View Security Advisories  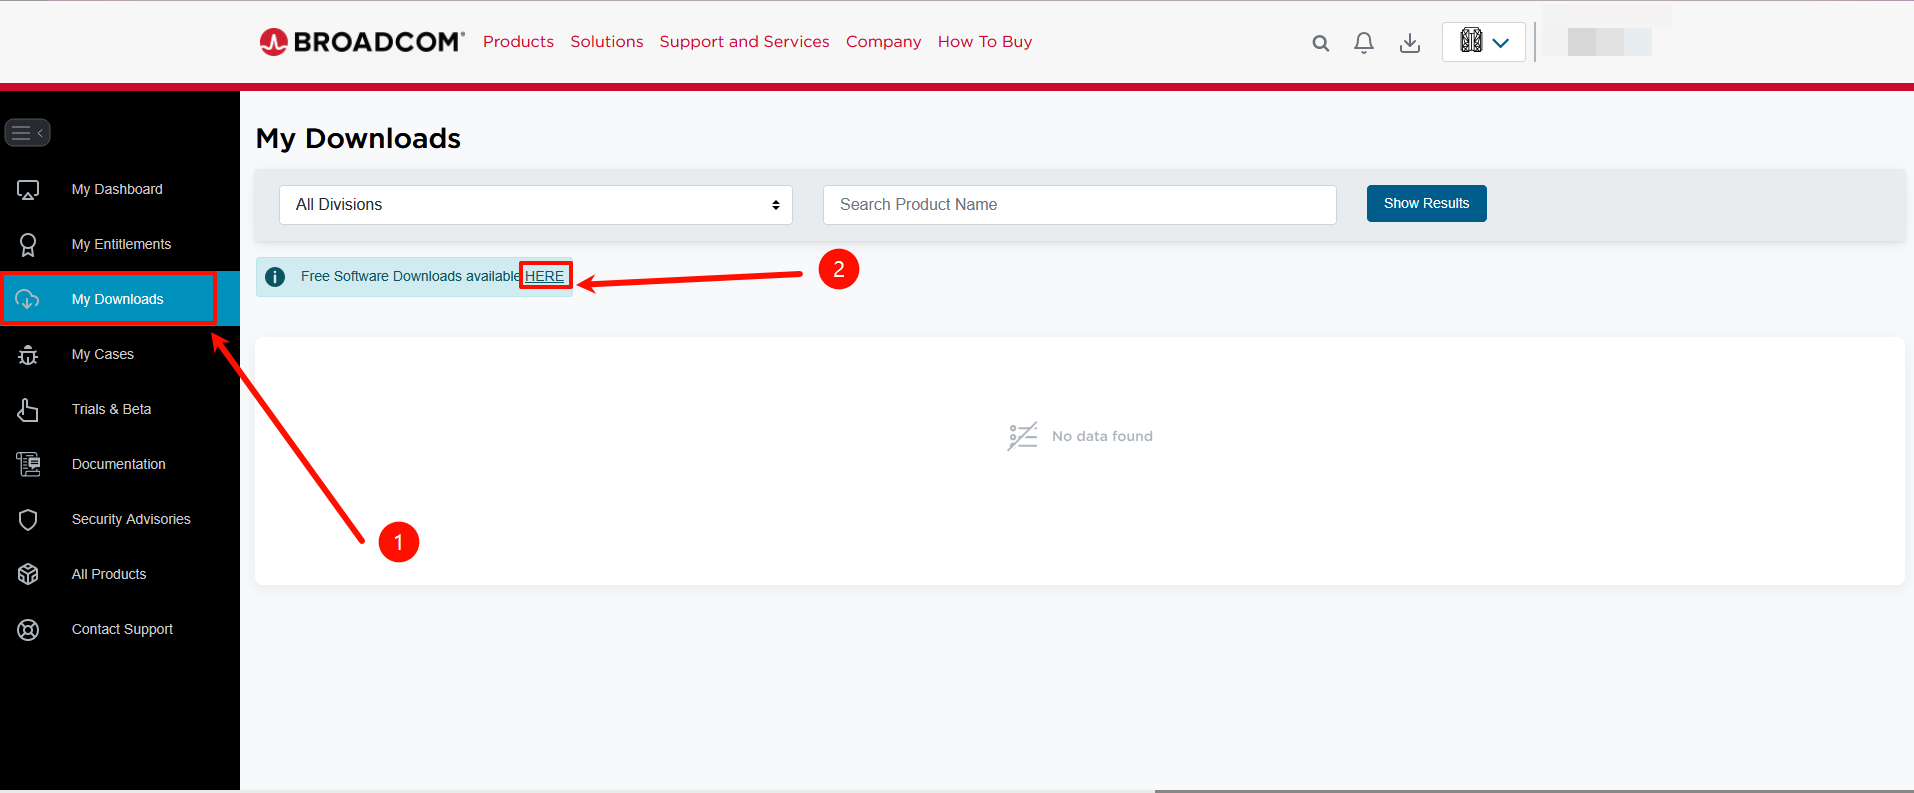131,519
